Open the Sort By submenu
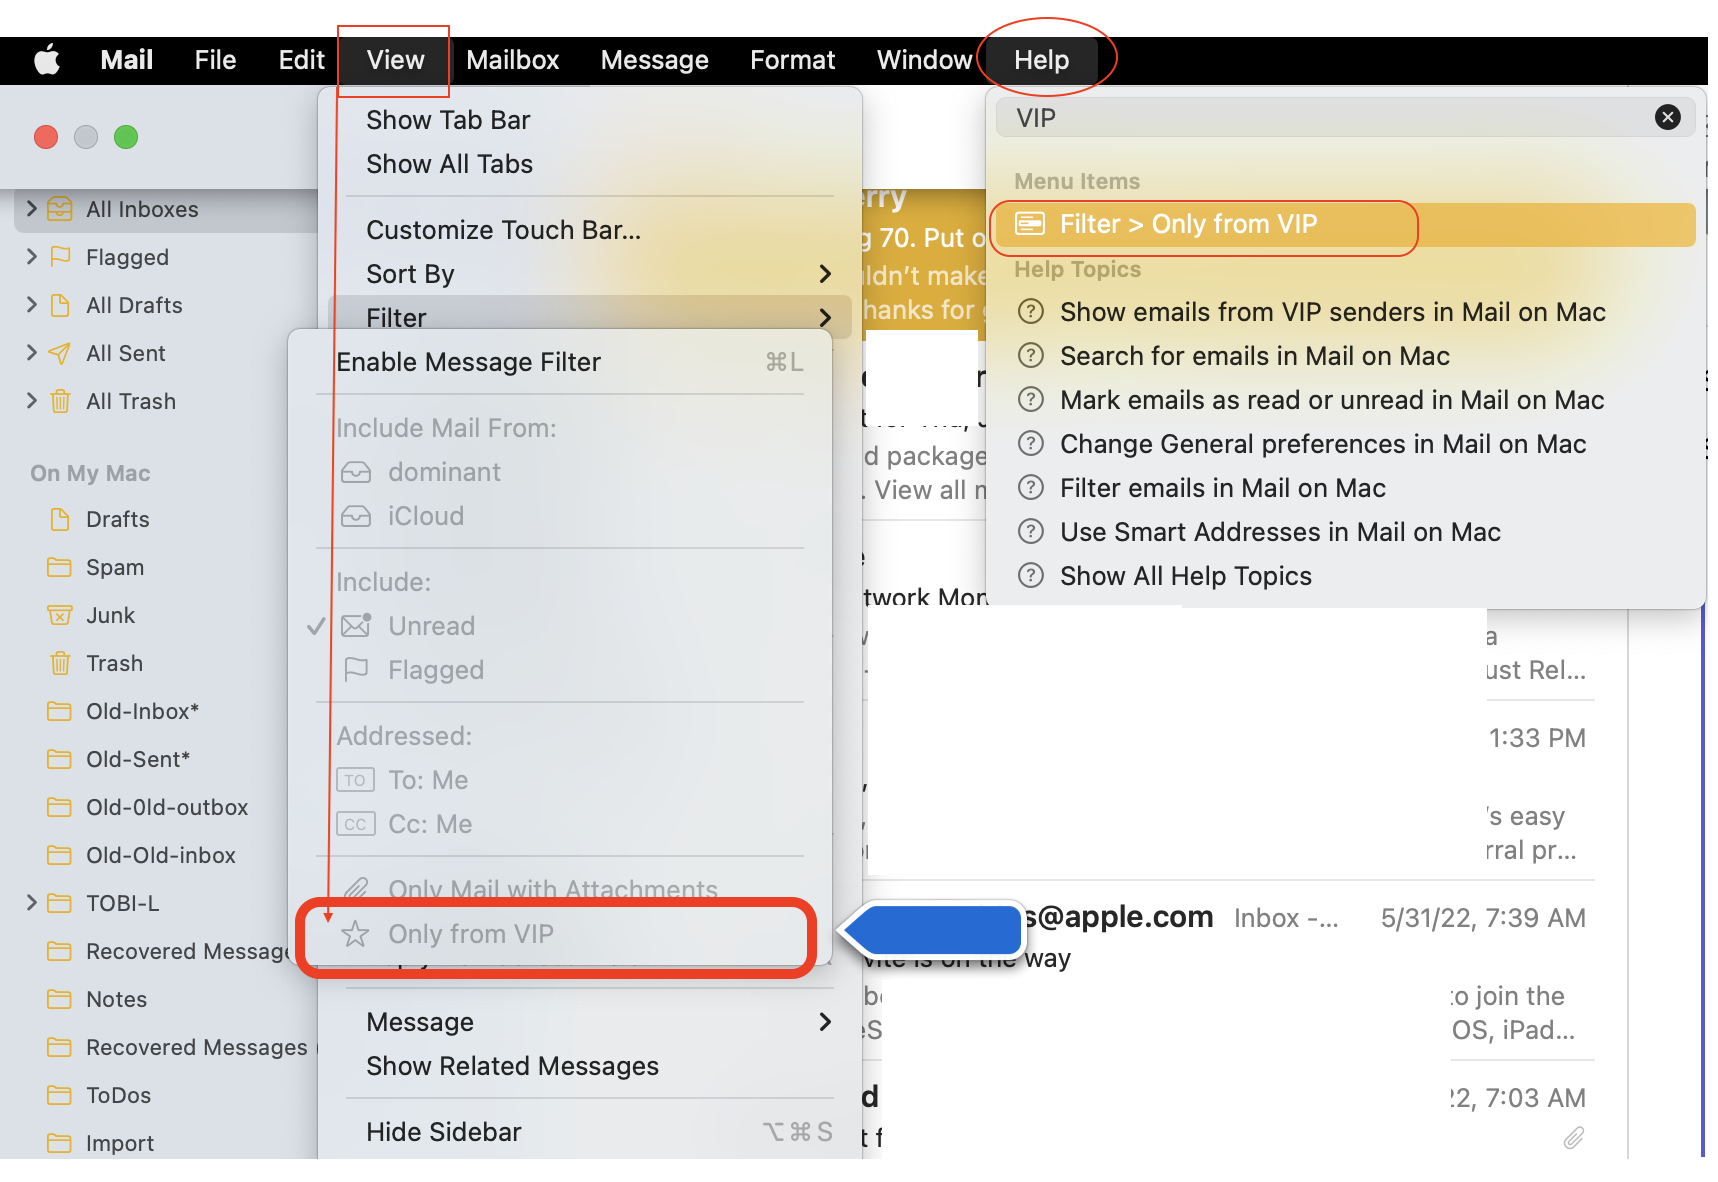 click(x=590, y=274)
